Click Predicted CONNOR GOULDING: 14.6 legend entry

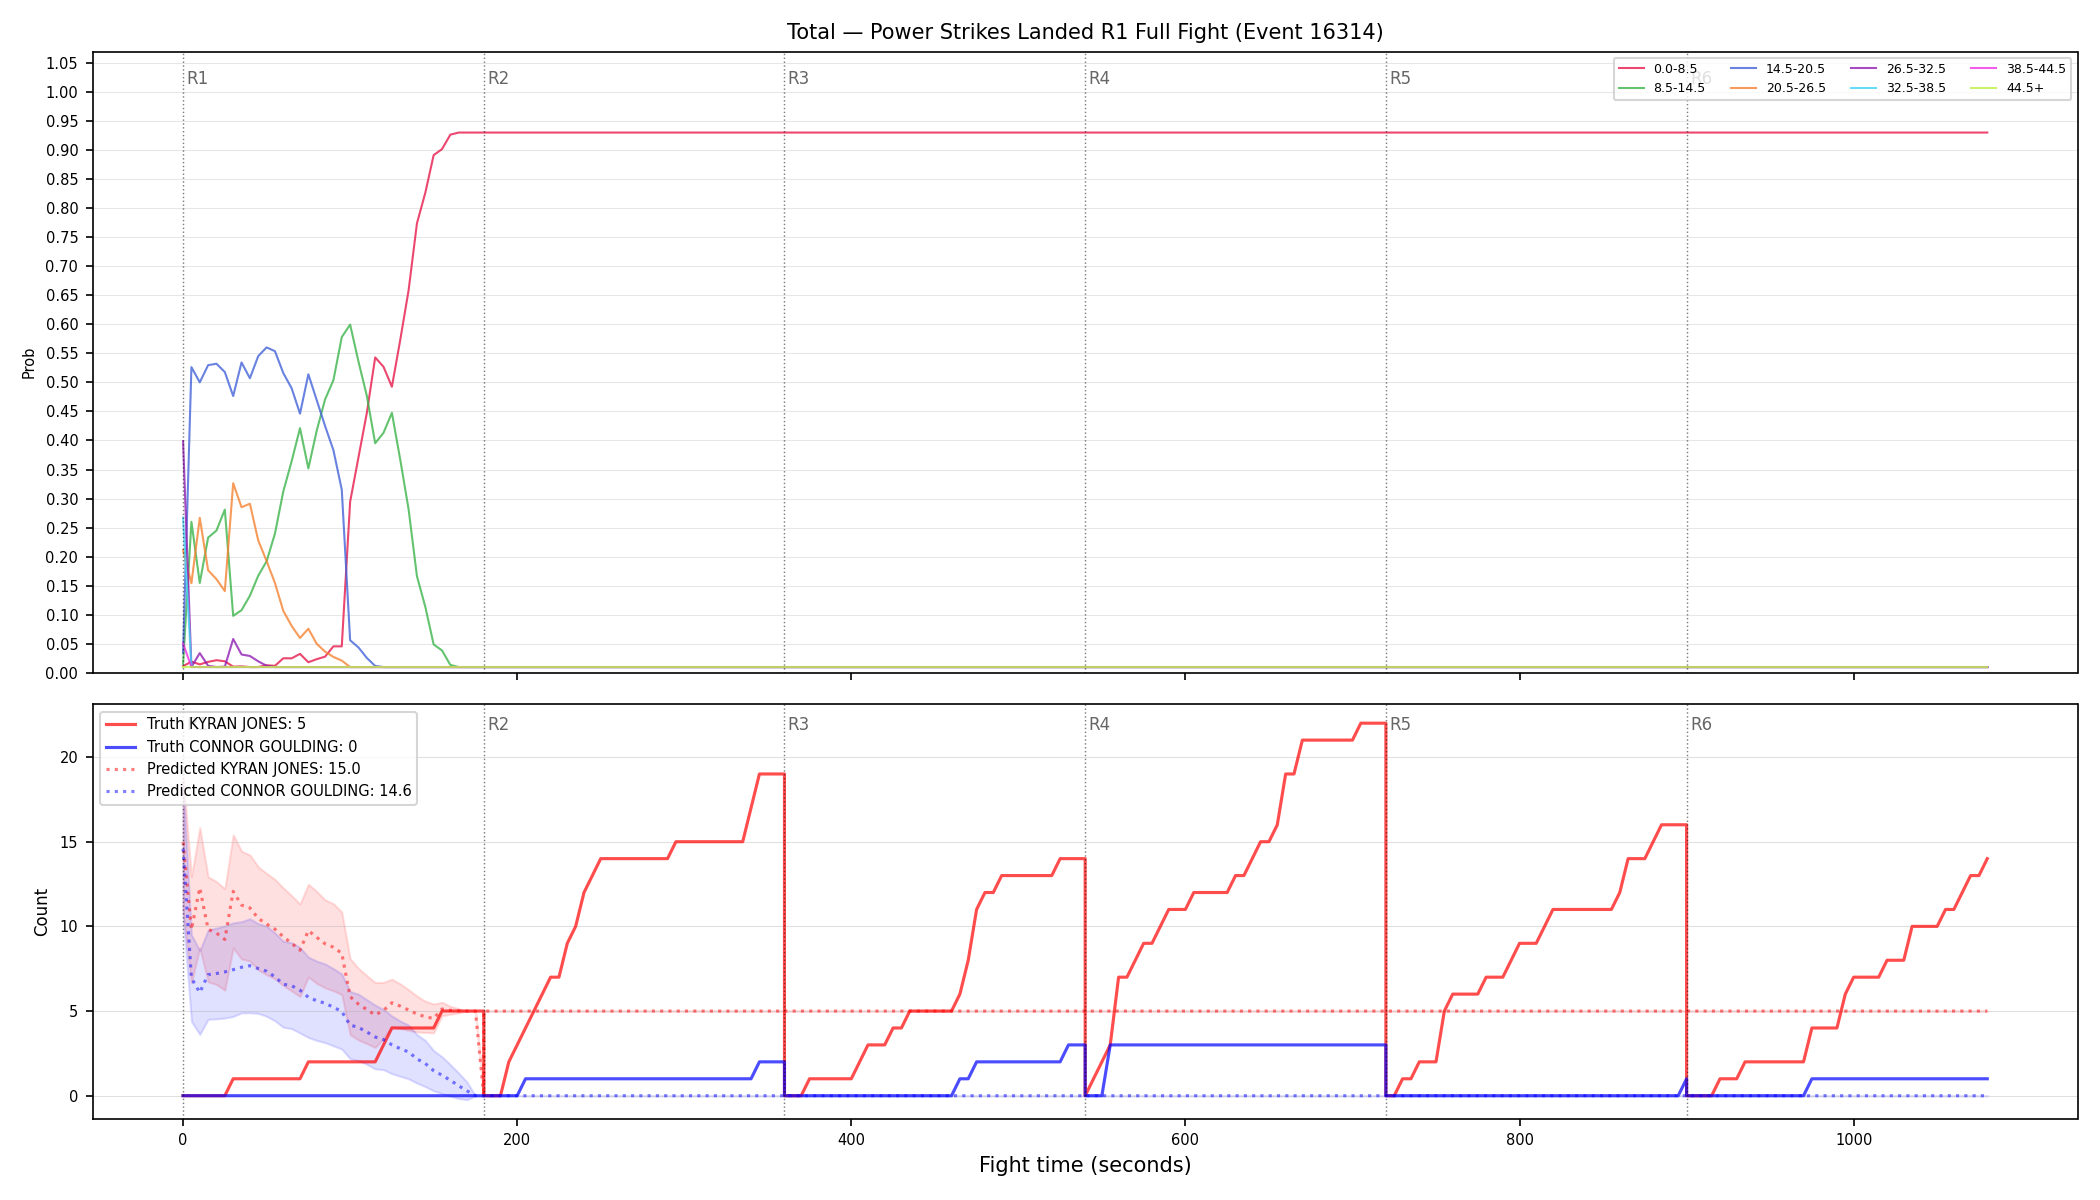click(258, 791)
